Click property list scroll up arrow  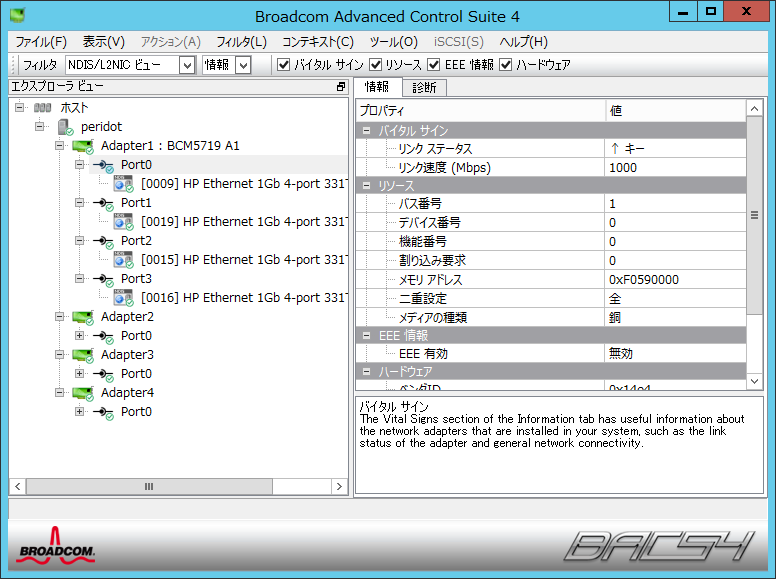point(754,108)
